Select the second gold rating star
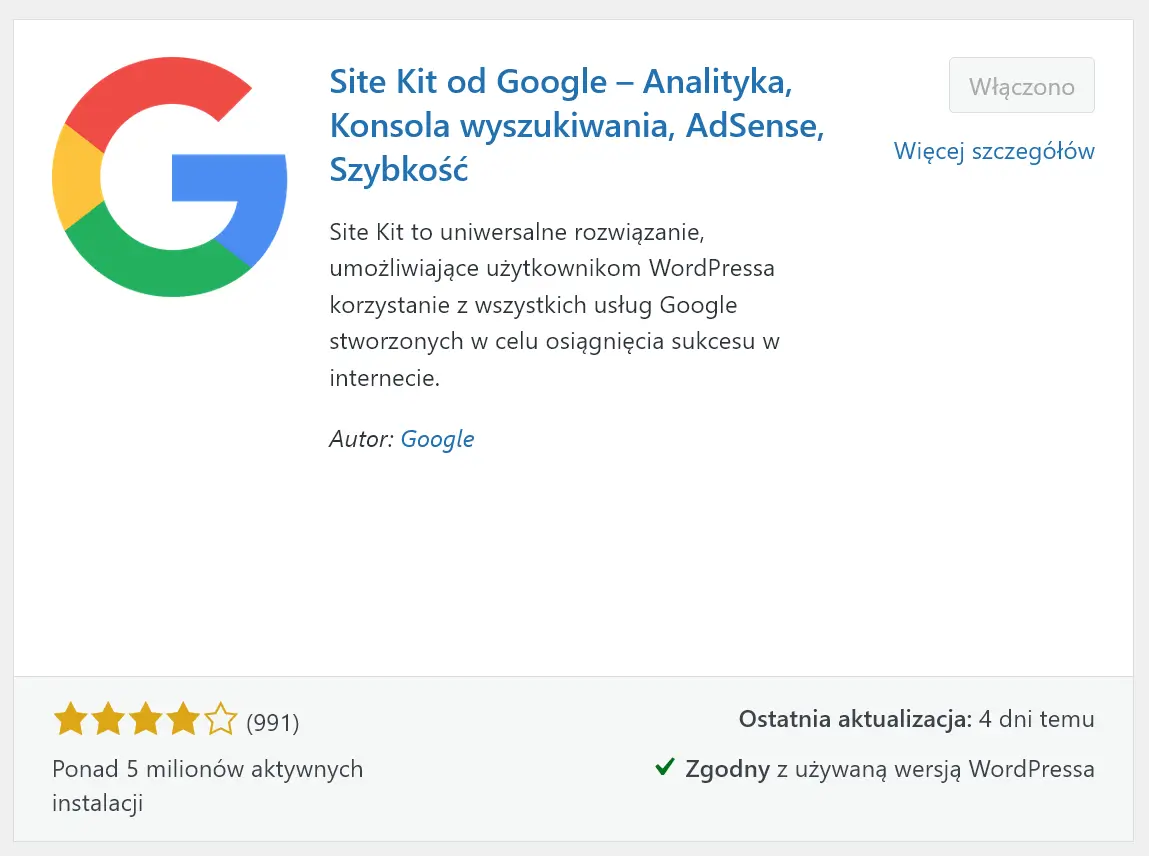 [x=105, y=718]
